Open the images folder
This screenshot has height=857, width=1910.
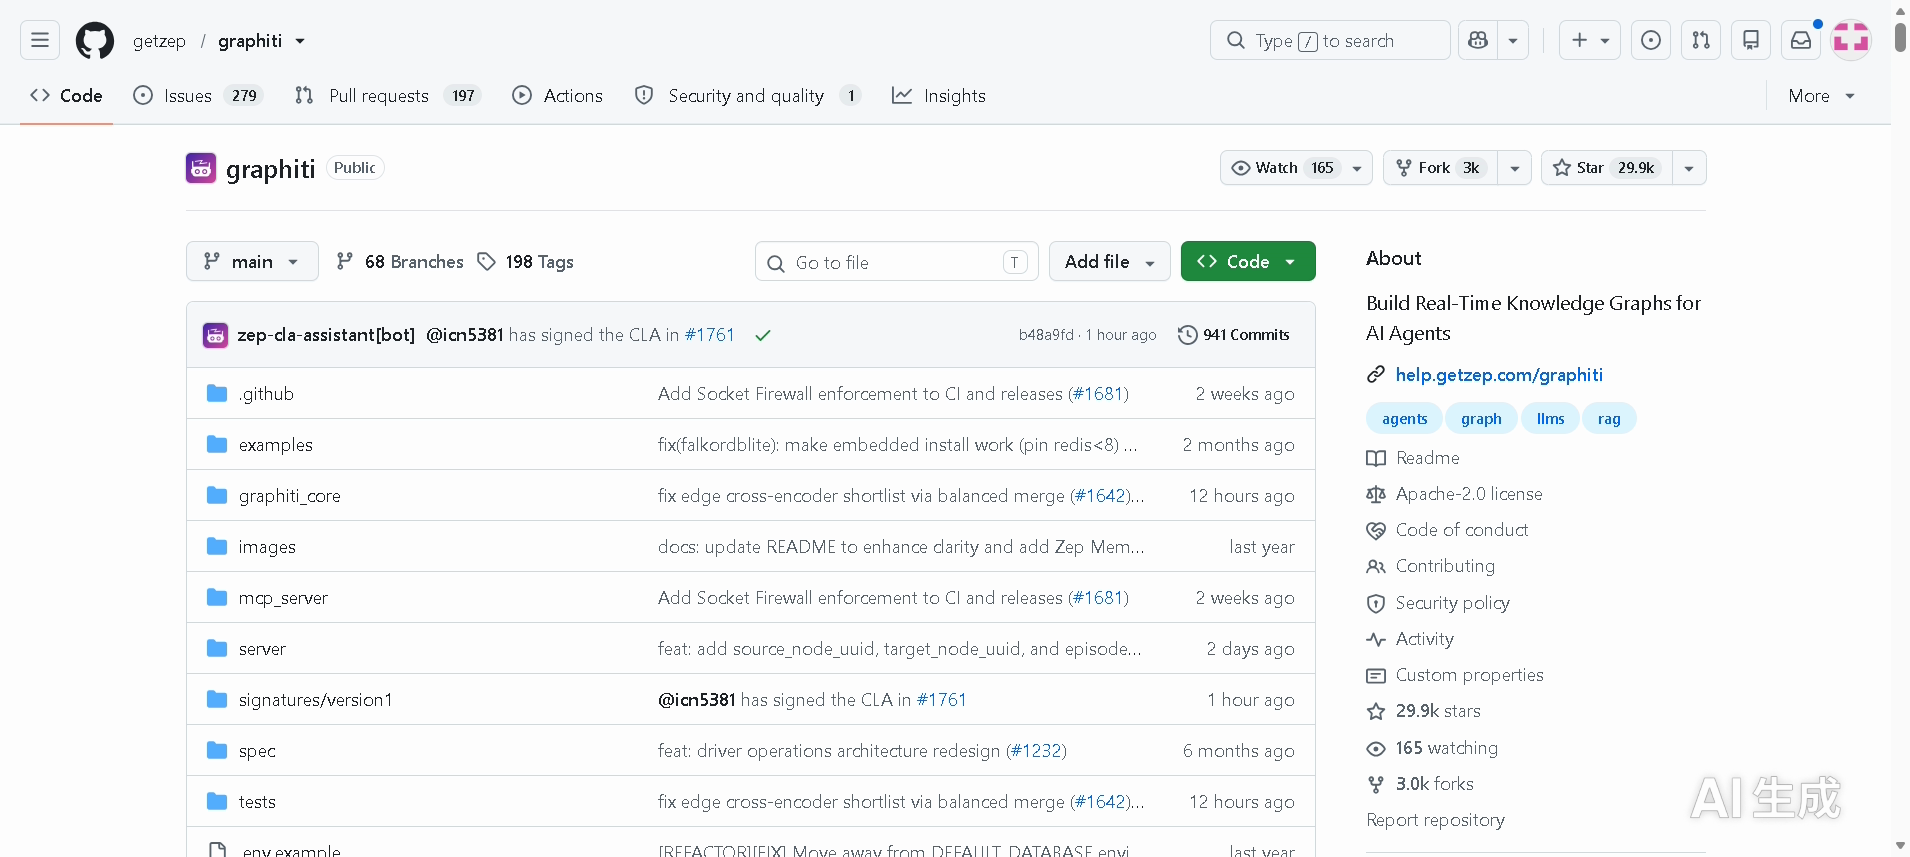click(267, 547)
